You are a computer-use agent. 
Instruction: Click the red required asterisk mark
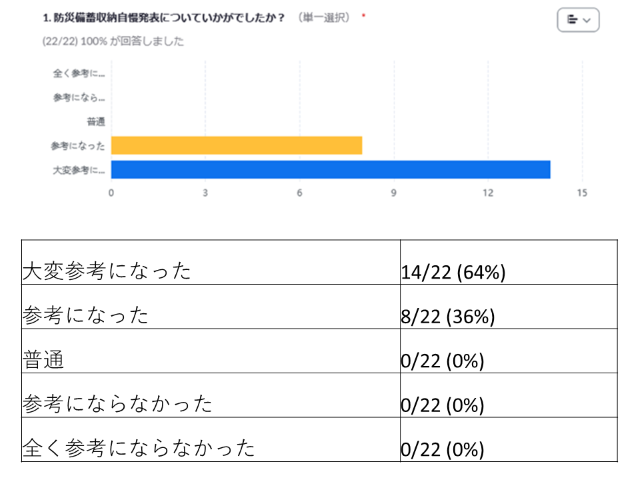[363, 17]
